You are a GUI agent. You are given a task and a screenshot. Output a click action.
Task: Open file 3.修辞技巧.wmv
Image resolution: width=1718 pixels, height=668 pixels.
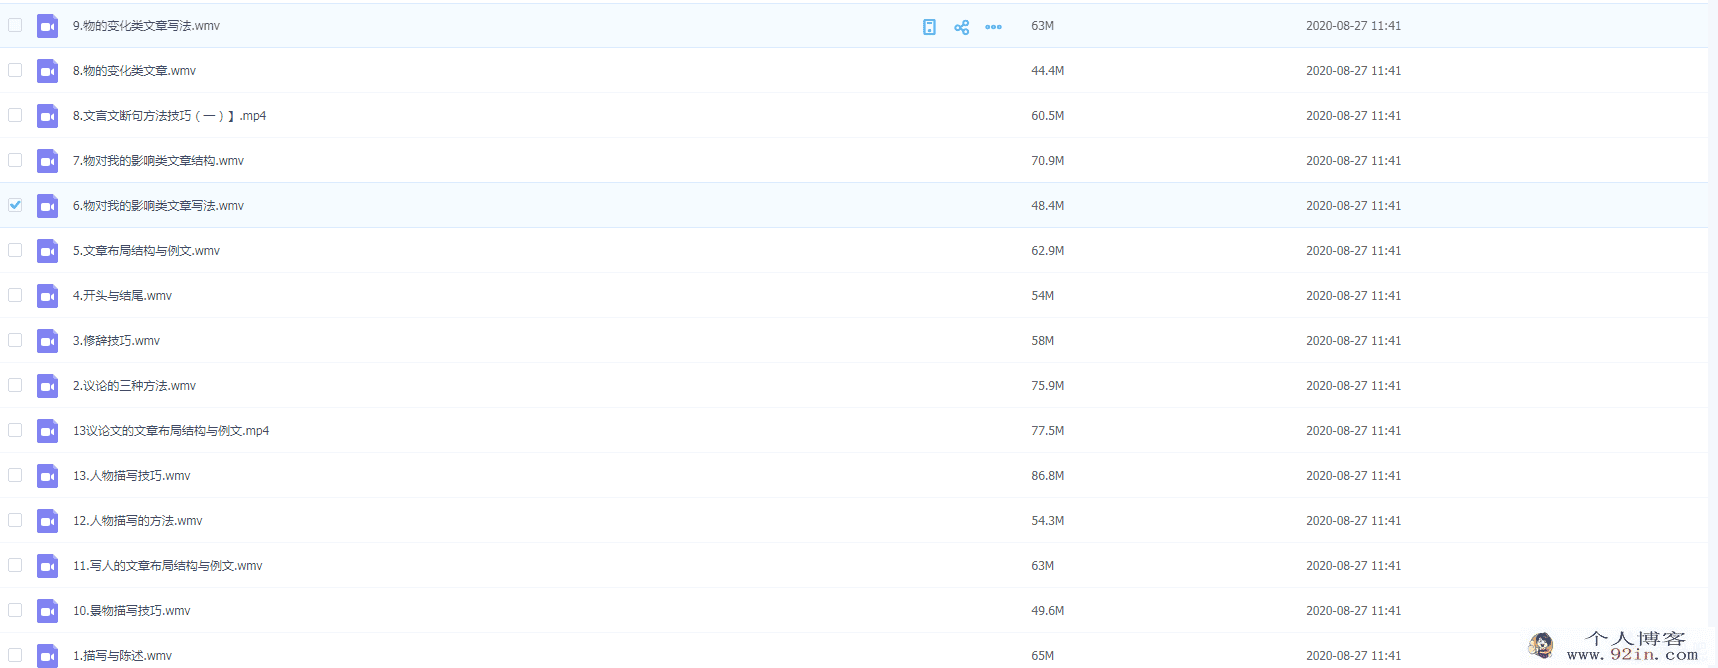click(116, 341)
